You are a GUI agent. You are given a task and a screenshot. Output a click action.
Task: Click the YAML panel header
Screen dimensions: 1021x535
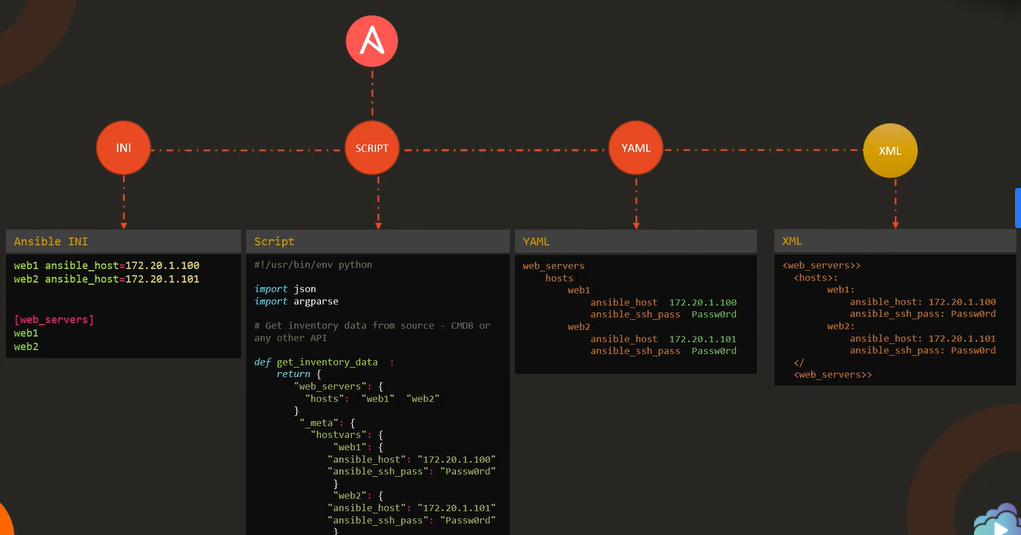[x=636, y=241]
